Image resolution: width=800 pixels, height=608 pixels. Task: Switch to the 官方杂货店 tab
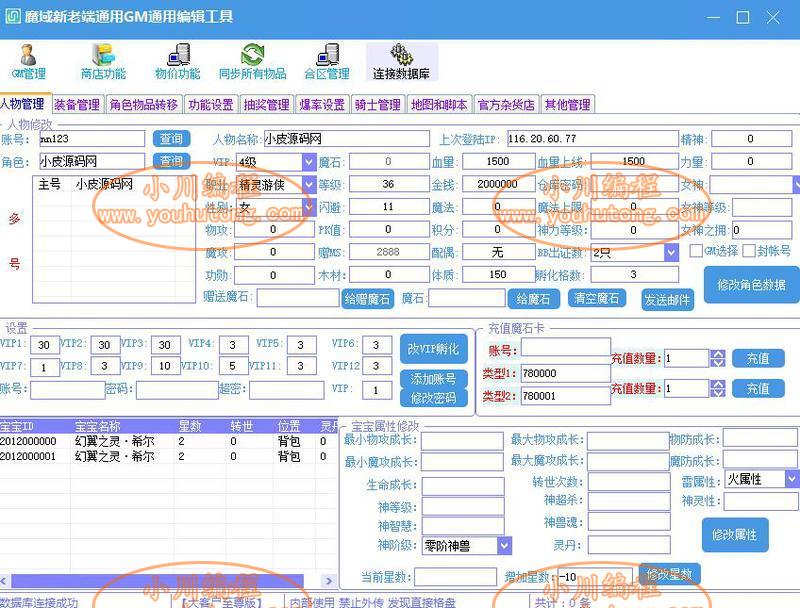pos(506,105)
